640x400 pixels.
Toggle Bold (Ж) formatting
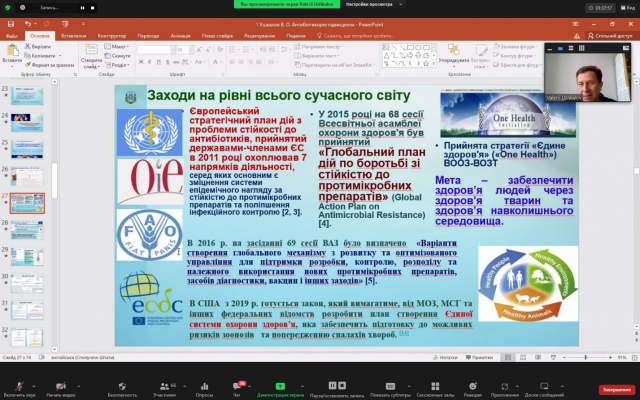pyautogui.click(x=141, y=62)
